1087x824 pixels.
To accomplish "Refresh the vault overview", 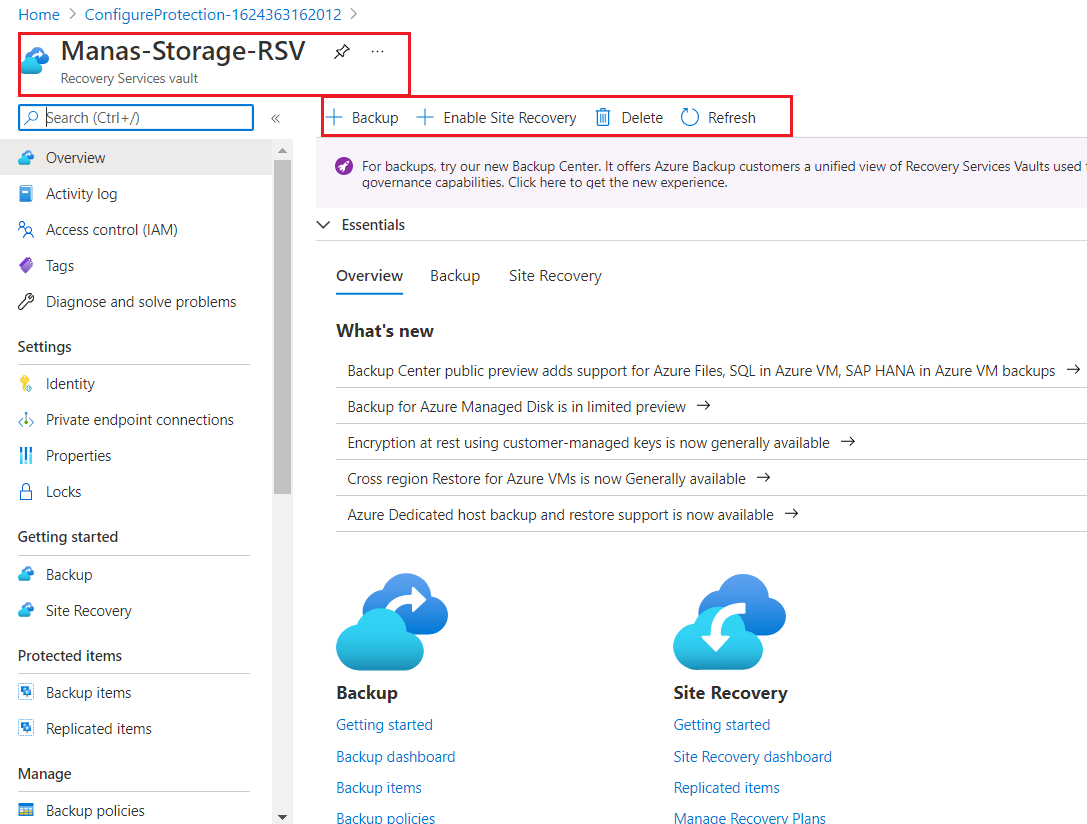I will click(718, 118).
